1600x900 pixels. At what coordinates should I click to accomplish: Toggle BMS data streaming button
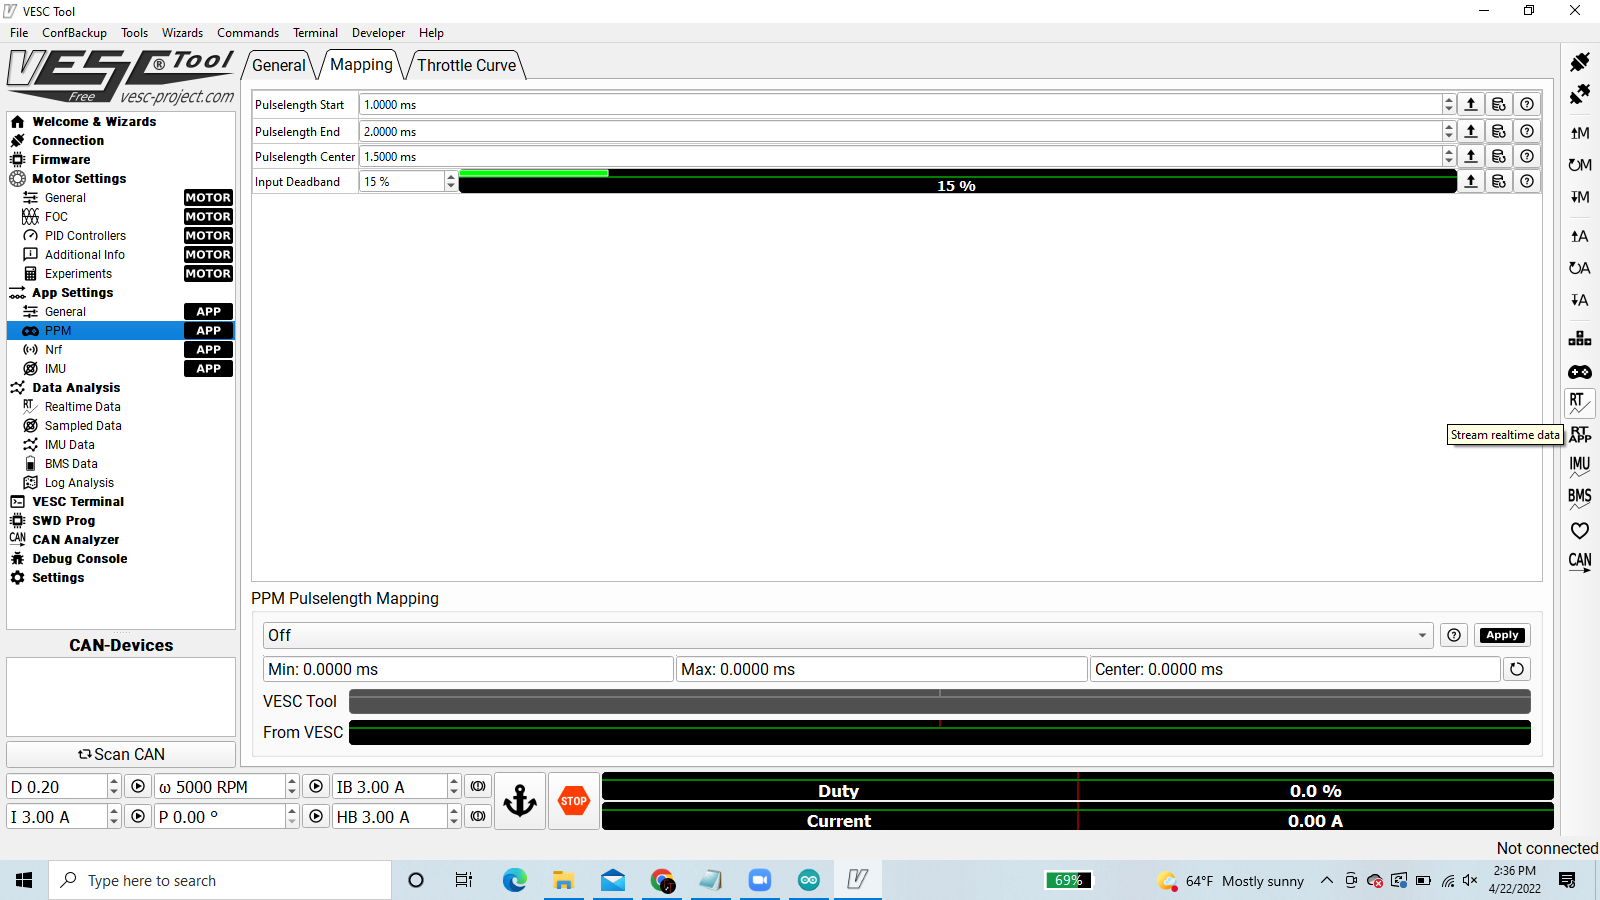(x=1580, y=498)
